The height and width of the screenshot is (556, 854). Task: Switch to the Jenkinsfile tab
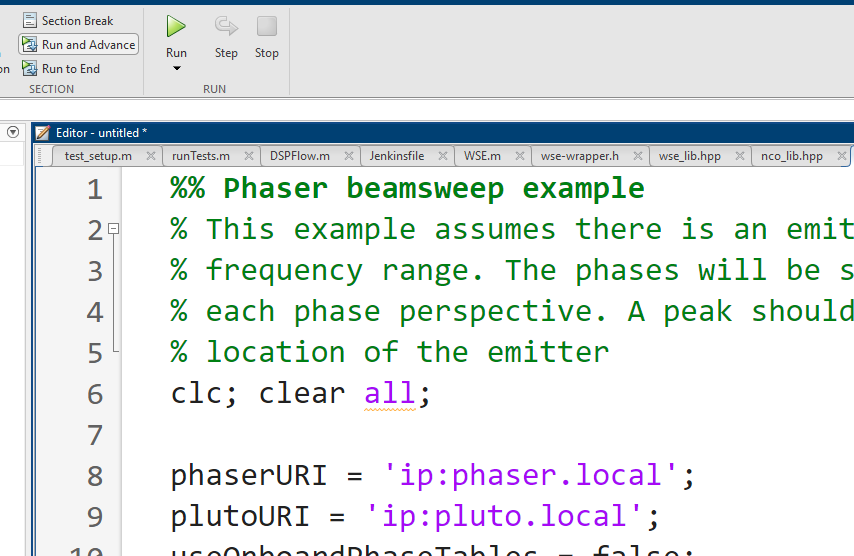(397, 156)
